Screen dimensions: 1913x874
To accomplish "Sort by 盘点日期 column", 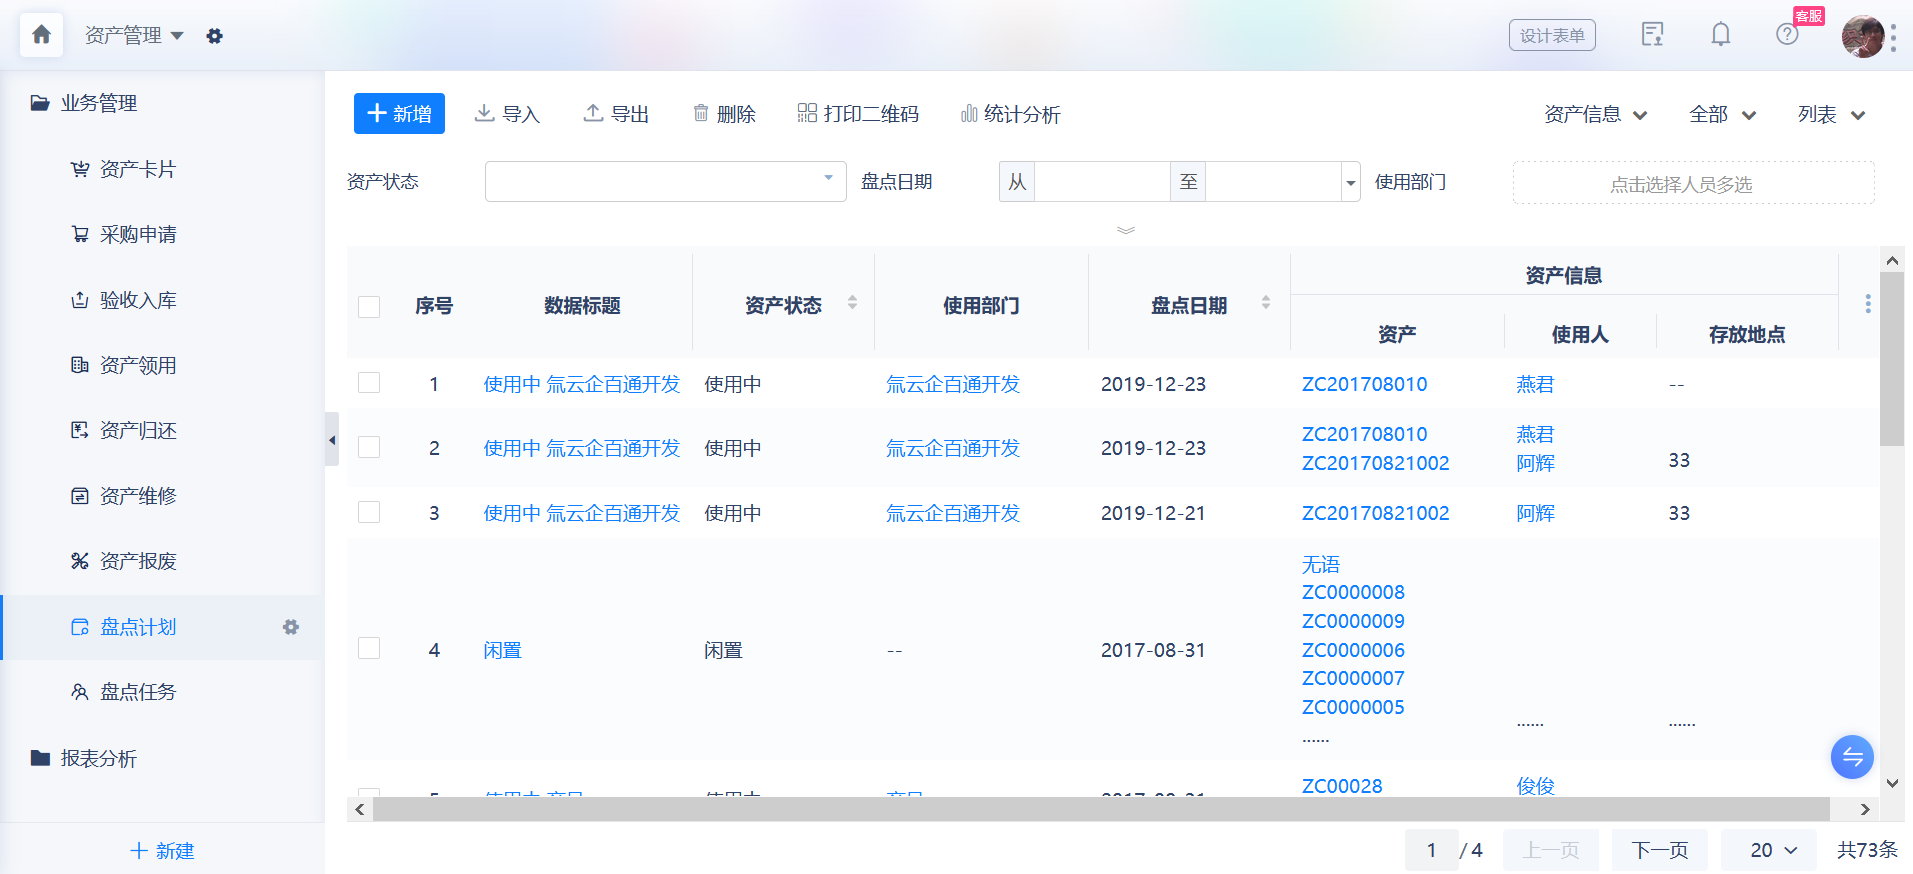I will 1266,302.
